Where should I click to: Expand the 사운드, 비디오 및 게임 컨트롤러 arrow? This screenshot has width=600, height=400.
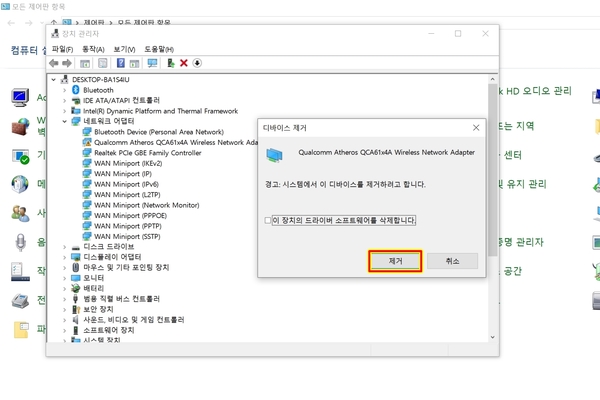point(64,320)
